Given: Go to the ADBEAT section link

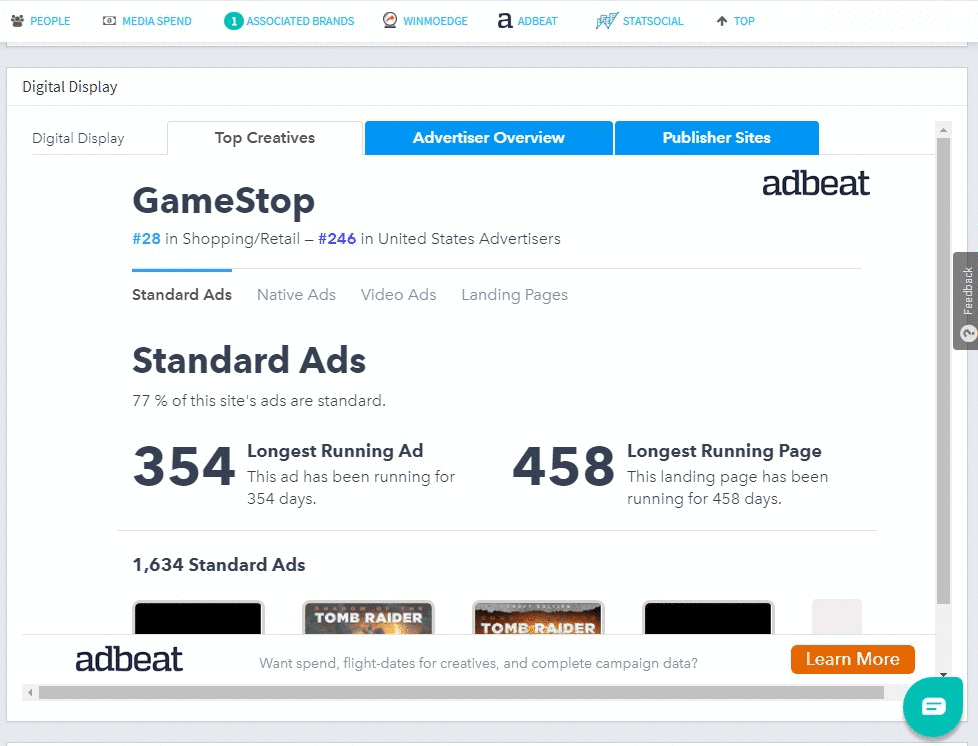Looking at the screenshot, I should click(x=537, y=21).
